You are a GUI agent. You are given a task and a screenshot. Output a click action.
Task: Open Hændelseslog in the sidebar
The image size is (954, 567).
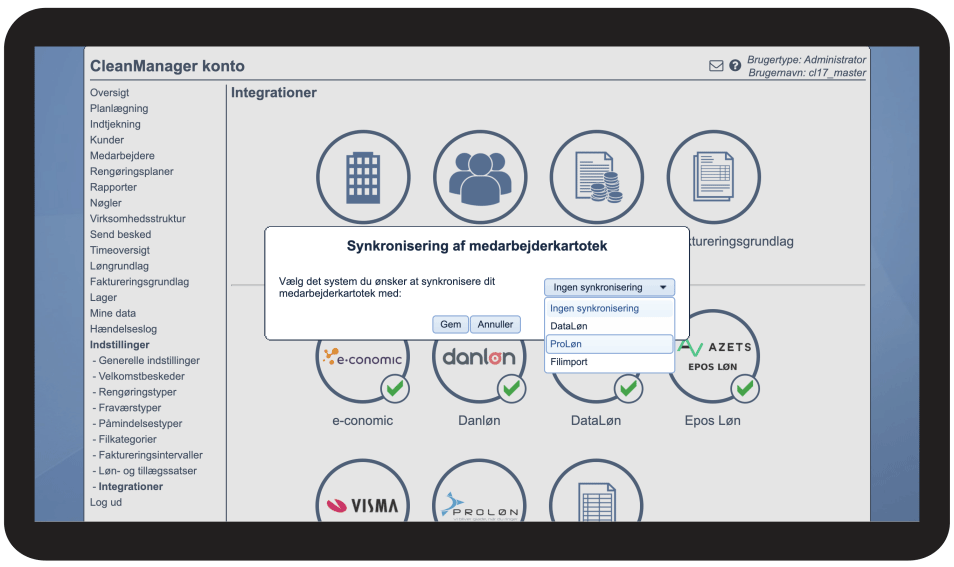tap(124, 329)
